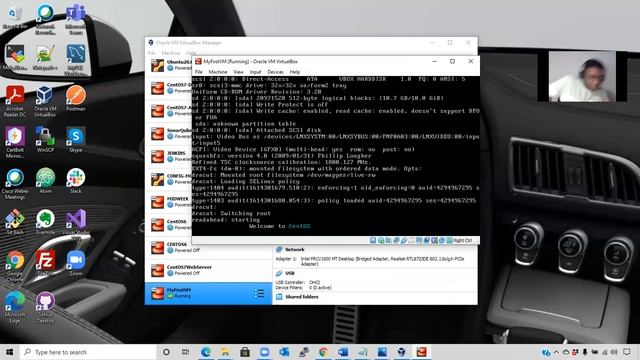
Task: Click the Right Ctrl host key indicator
Action: click(x=462, y=240)
